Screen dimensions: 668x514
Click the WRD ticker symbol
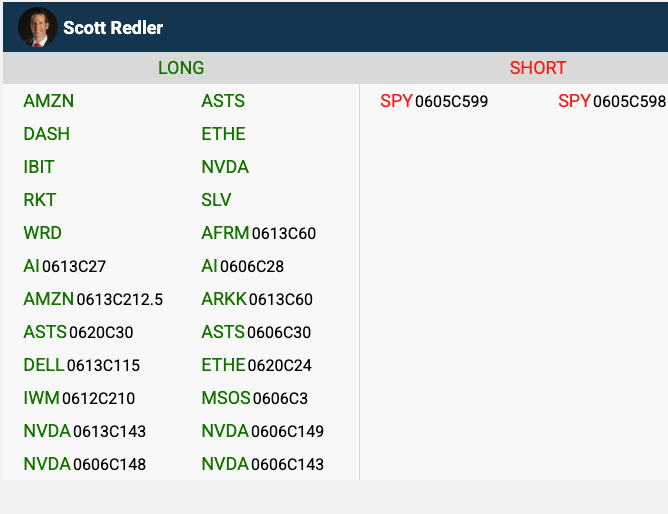coord(43,233)
